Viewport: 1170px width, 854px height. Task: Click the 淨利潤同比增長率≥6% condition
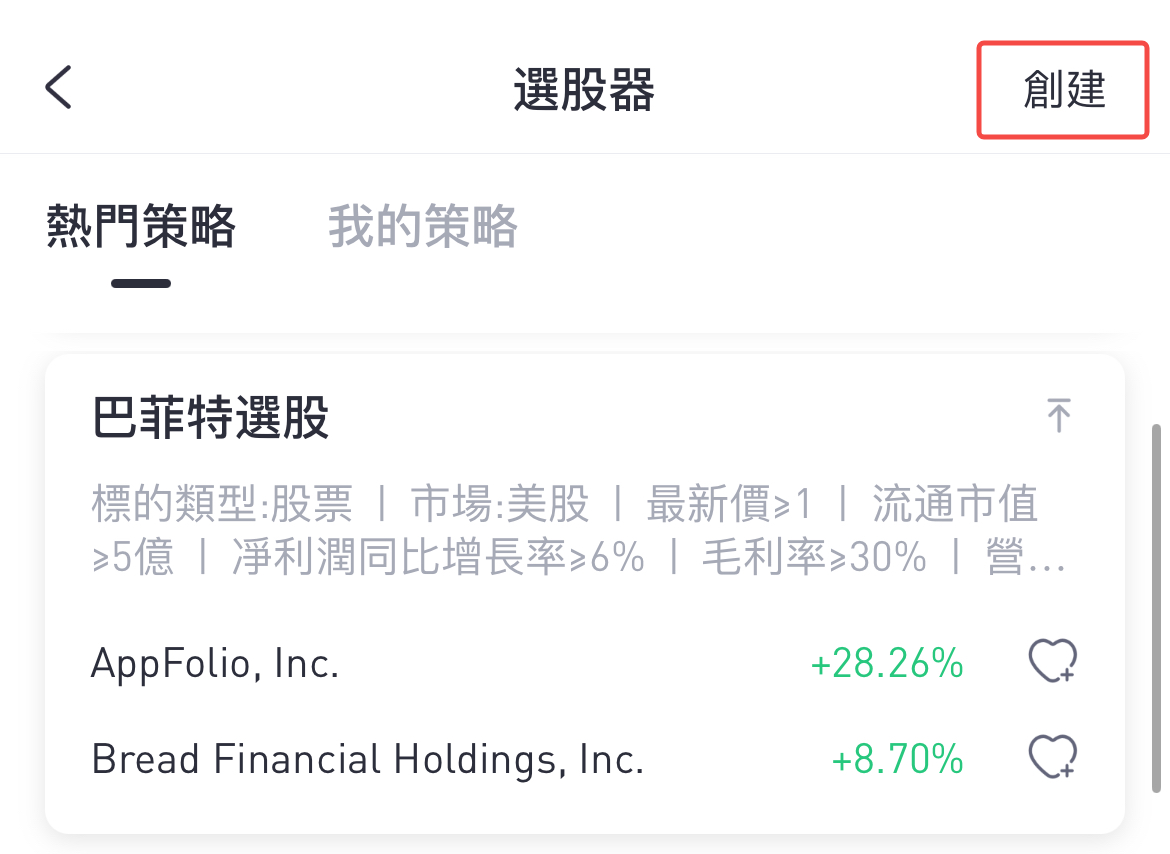point(438,558)
